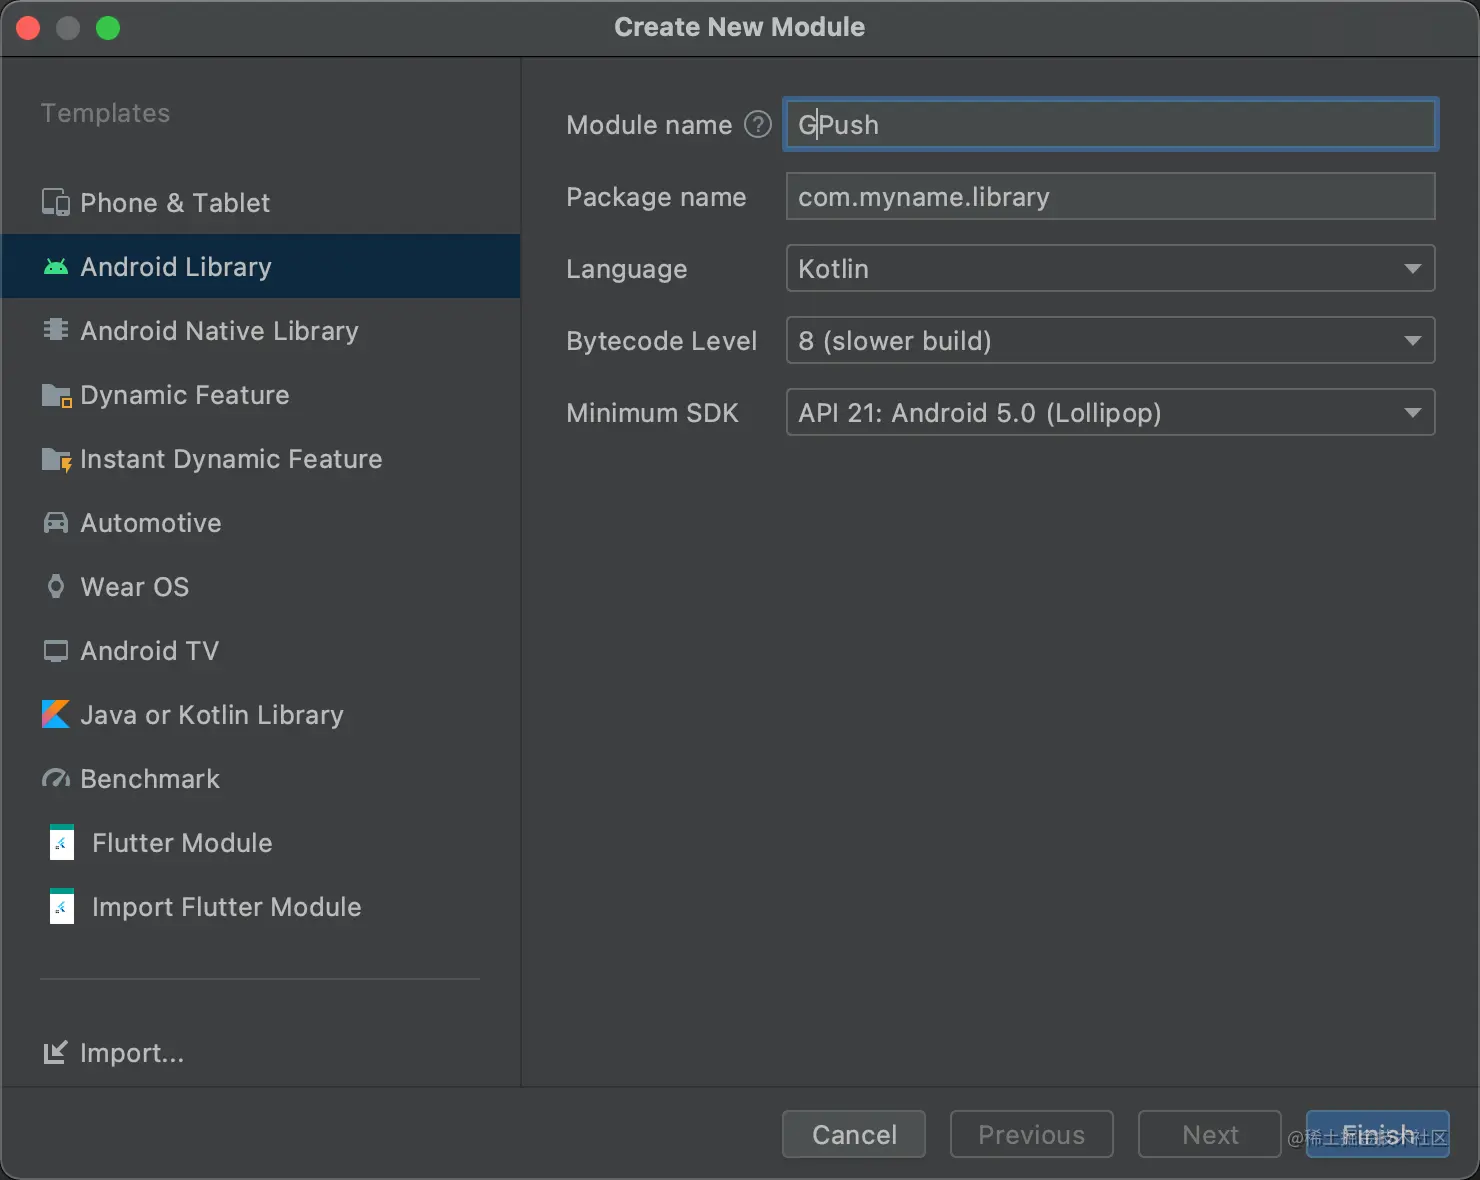This screenshot has width=1480, height=1180.
Task: Click the Flutter Module icon
Action: (62, 843)
